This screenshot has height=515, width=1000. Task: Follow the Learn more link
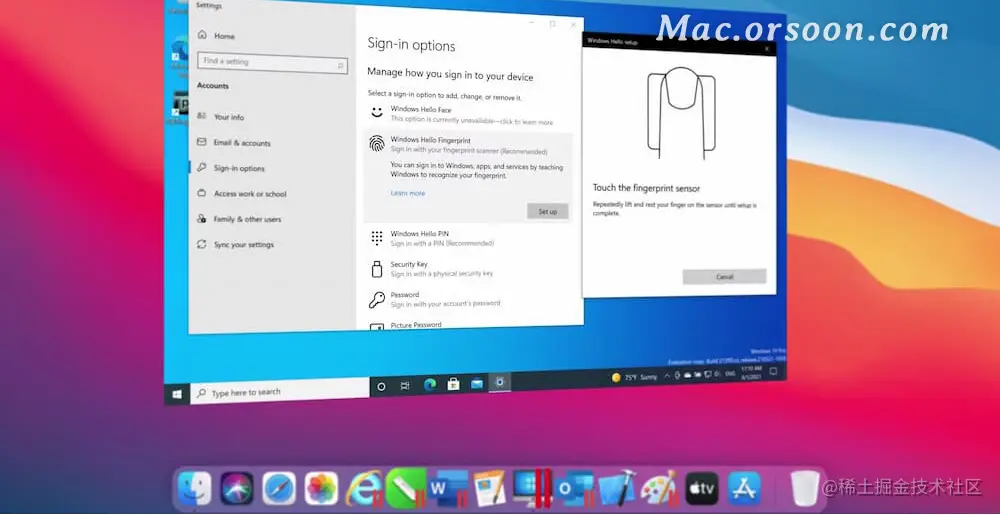[x=408, y=193]
